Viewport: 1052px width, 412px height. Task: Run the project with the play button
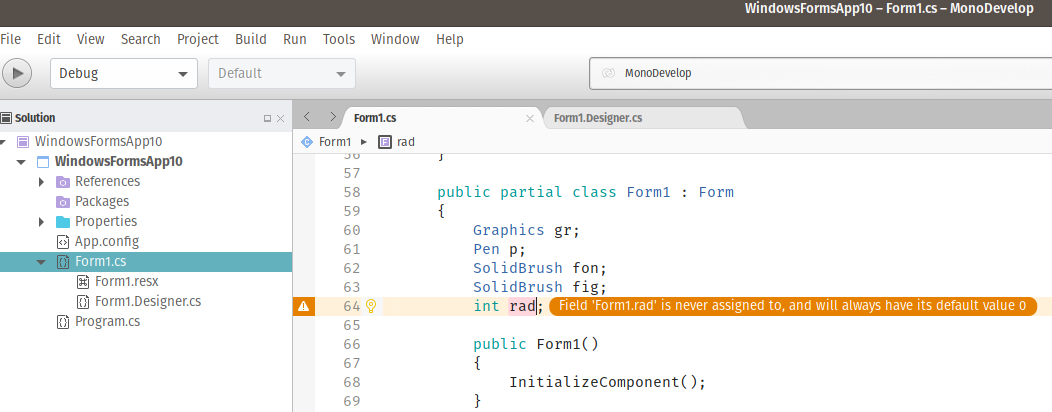tap(17, 73)
